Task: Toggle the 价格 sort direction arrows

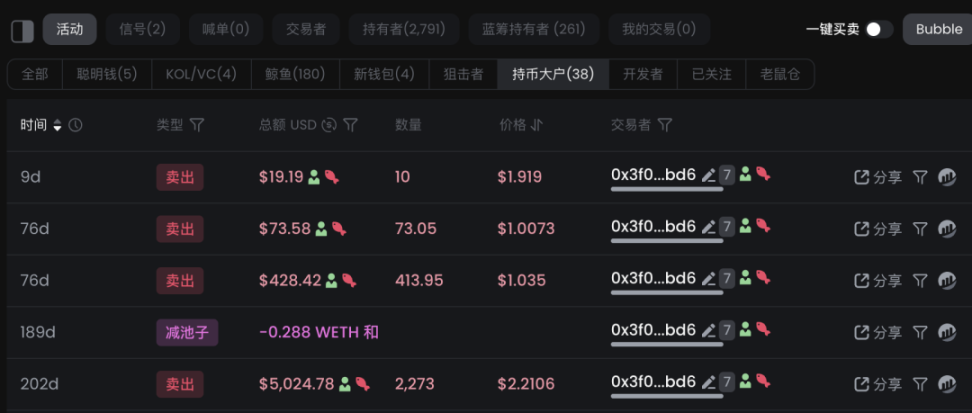Action: point(536,125)
